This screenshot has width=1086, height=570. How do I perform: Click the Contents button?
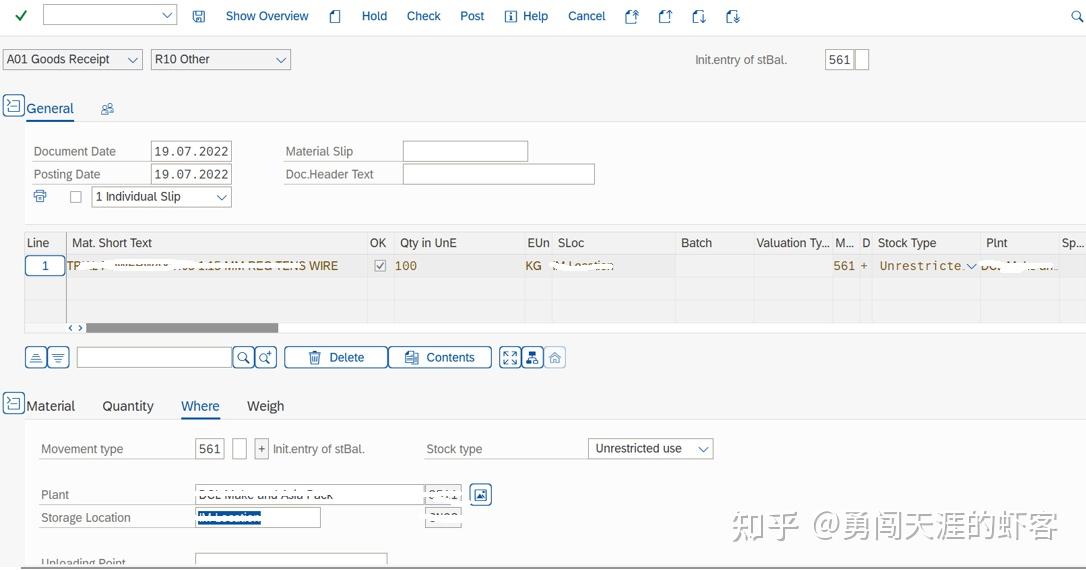click(440, 357)
